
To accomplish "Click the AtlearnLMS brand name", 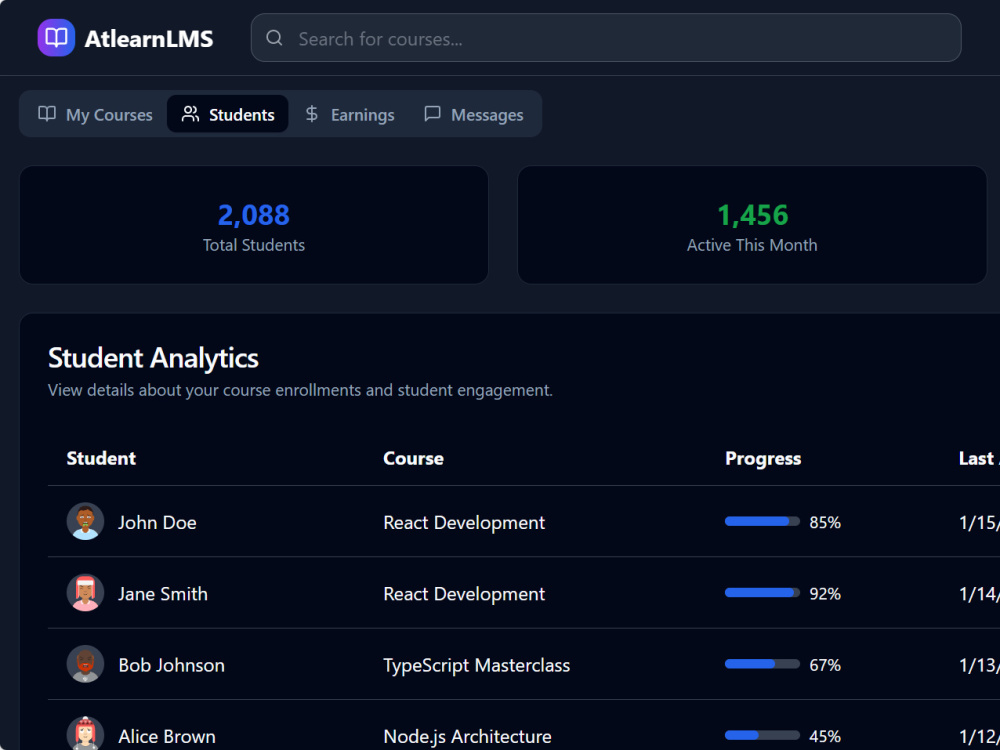I will coord(149,39).
